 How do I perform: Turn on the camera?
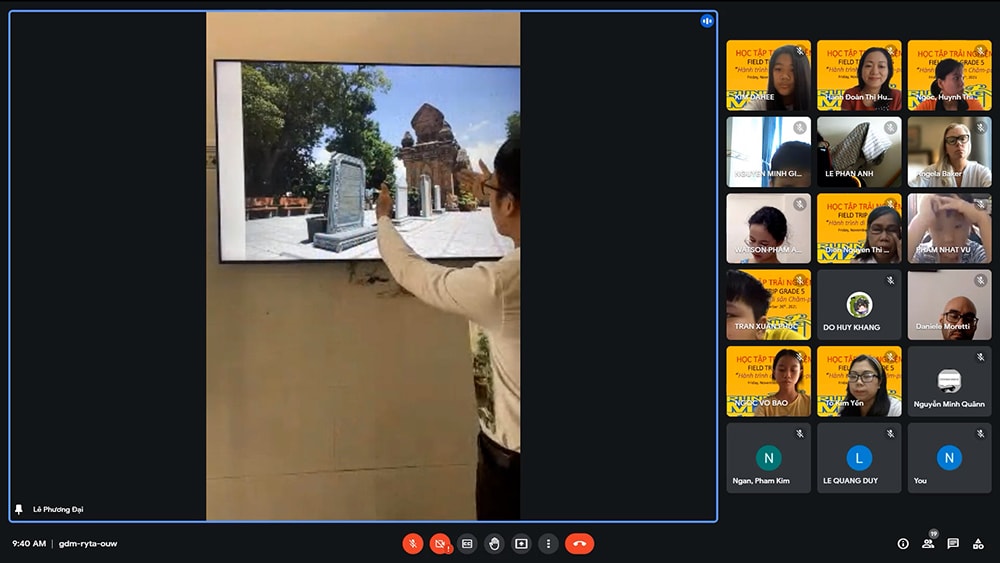click(439, 544)
